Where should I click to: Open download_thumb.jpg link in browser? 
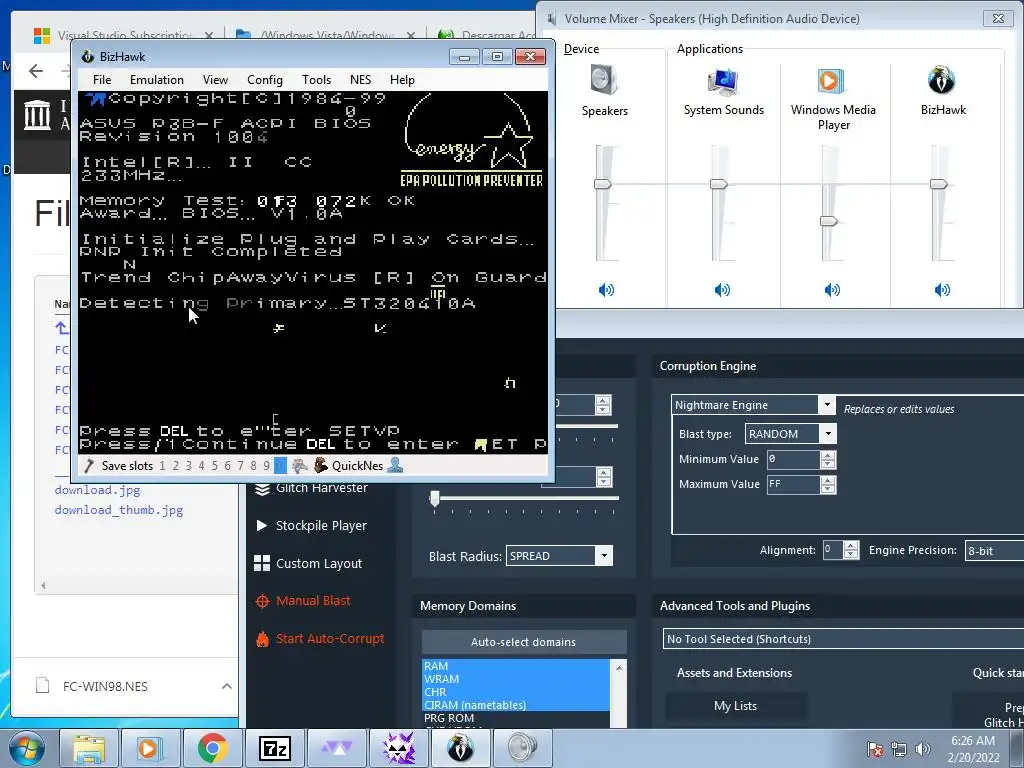coord(119,510)
